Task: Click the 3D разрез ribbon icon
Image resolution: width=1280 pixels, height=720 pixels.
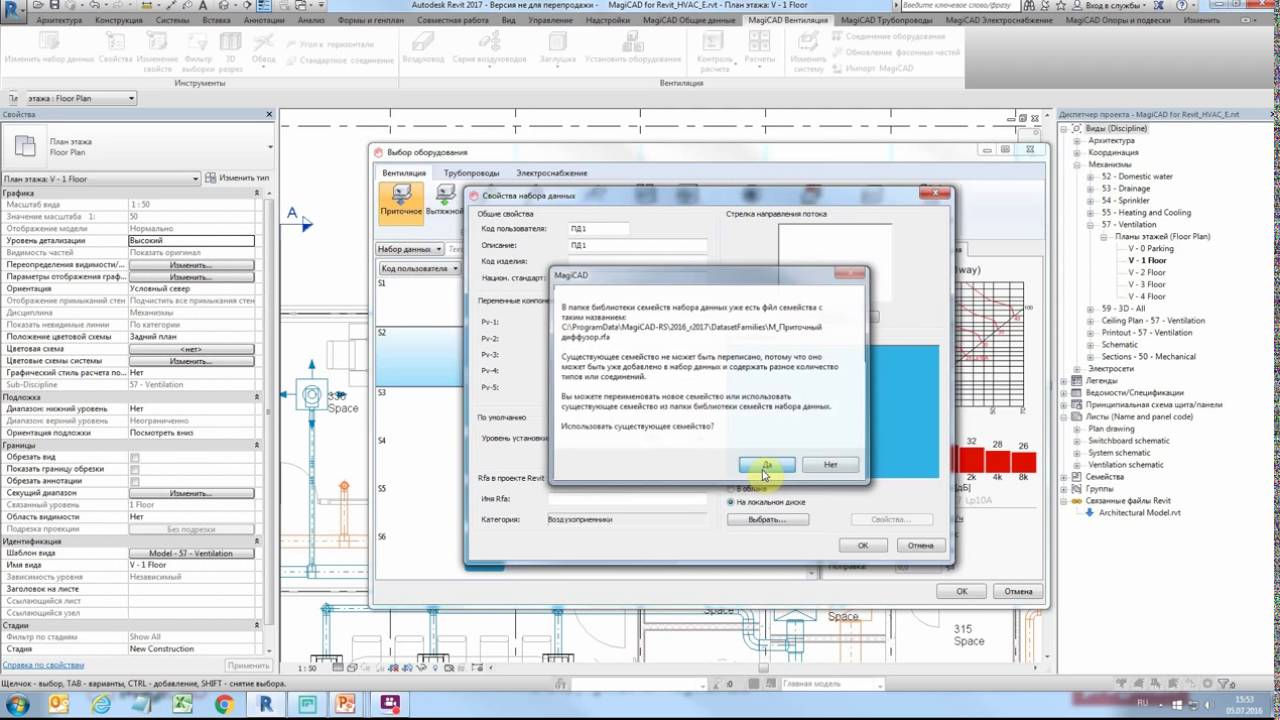Action: pos(231,52)
